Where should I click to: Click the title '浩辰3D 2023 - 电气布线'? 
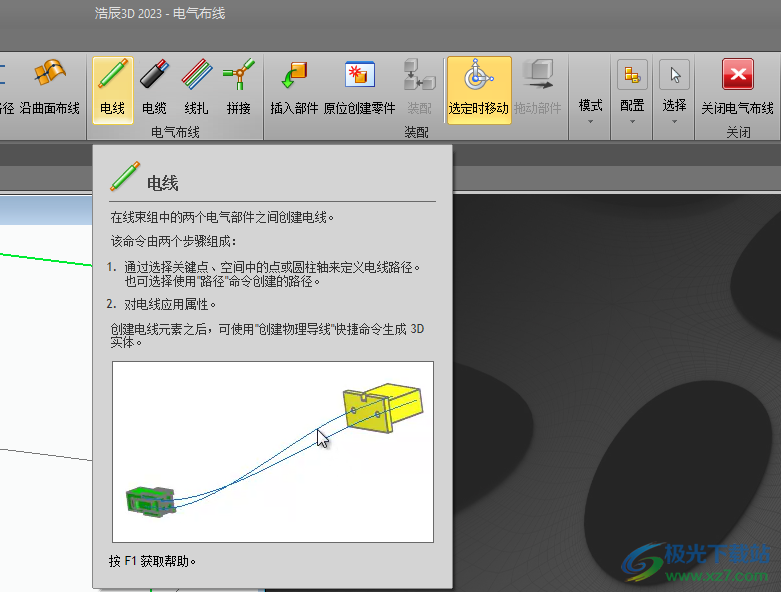[x=160, y=13]
